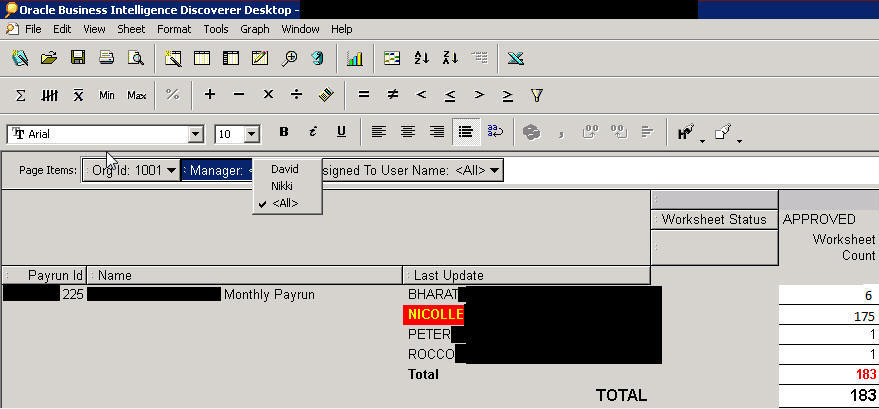879x409 pixels.
Task: Click the Worksheet Status axis label
Action: [715, 219]
